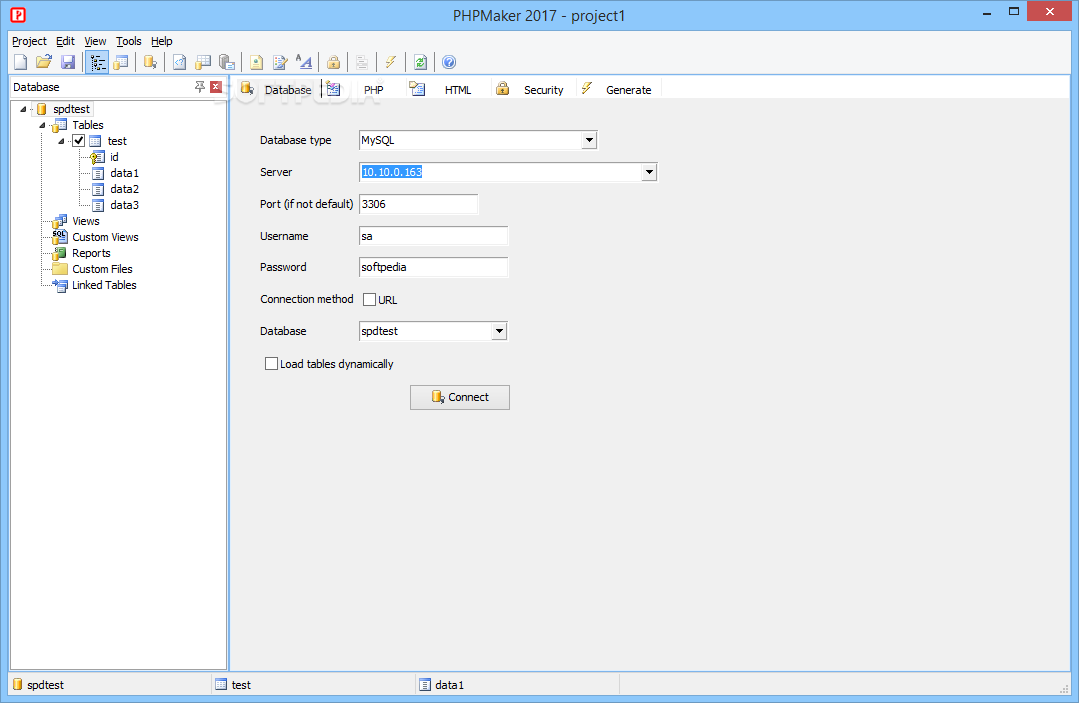Image resolution: width=1079 pixels, height=703 pixels.
Task: Click the test table icon in status bar
Action: tap(221, 684)
